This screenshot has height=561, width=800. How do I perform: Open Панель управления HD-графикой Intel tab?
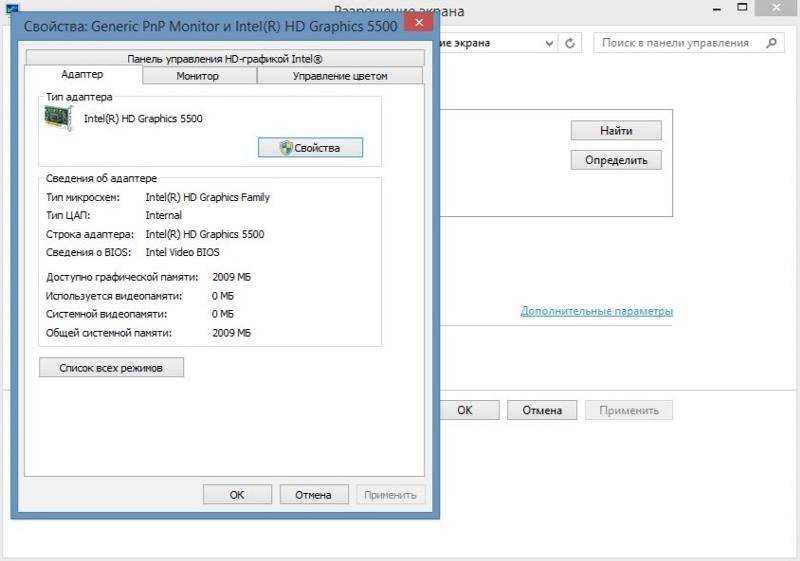coord(224,59)
